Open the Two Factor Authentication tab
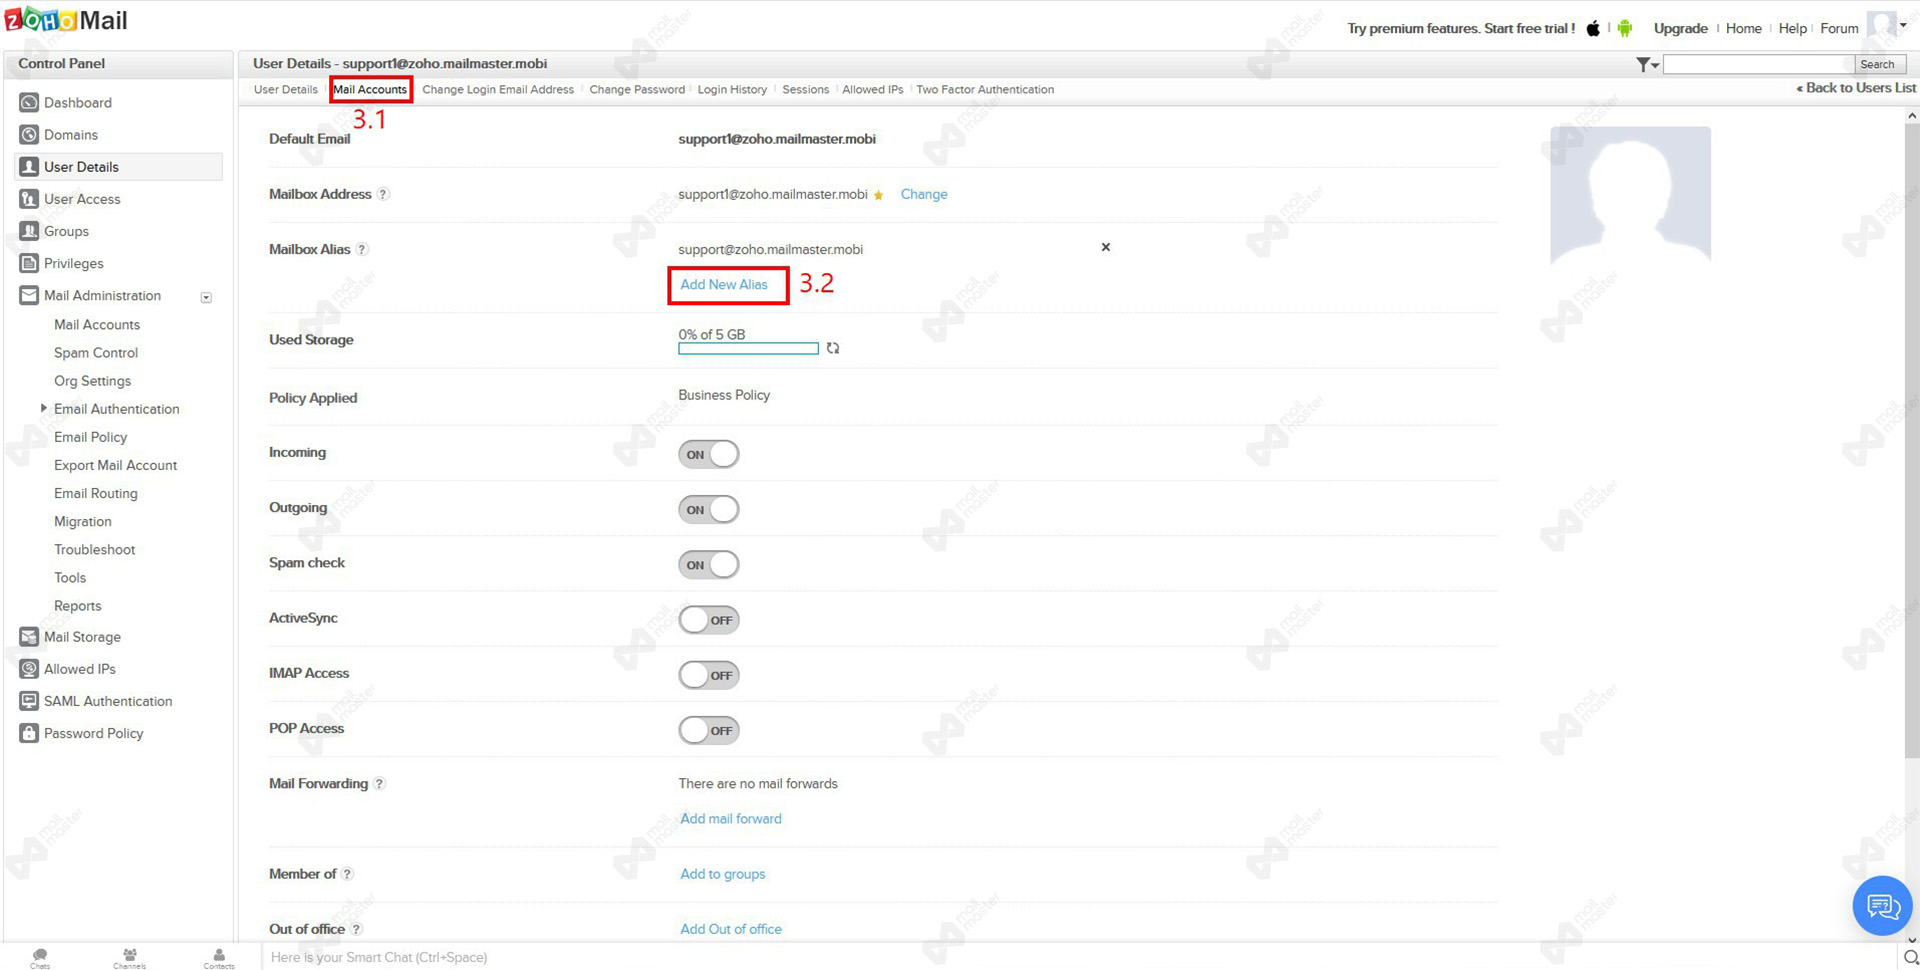1920x970 pixels. point(985,89)
